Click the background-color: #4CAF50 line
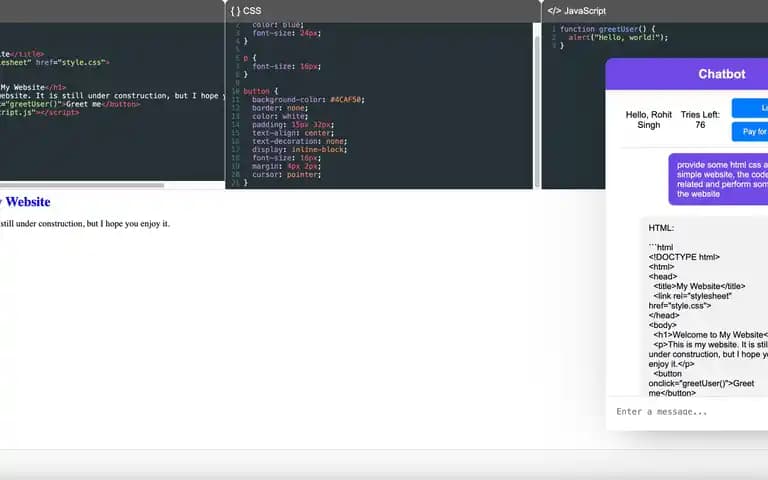The image size is (768, 480). [x=308, y=99]
